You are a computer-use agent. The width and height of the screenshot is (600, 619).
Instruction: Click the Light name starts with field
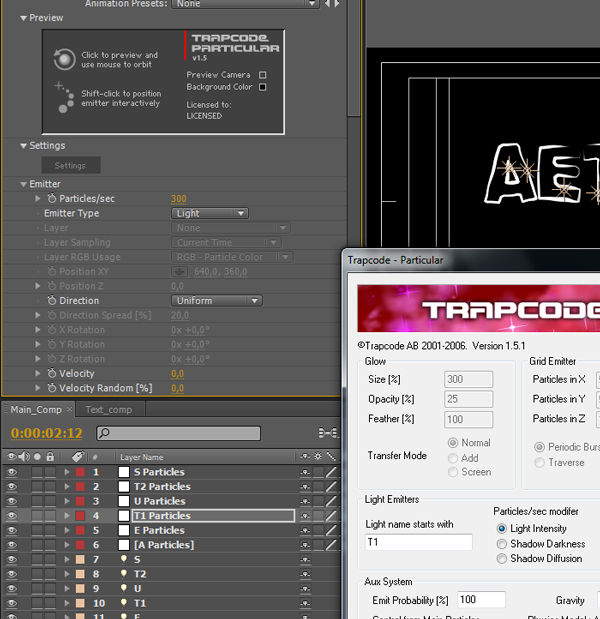click(418, 542)
